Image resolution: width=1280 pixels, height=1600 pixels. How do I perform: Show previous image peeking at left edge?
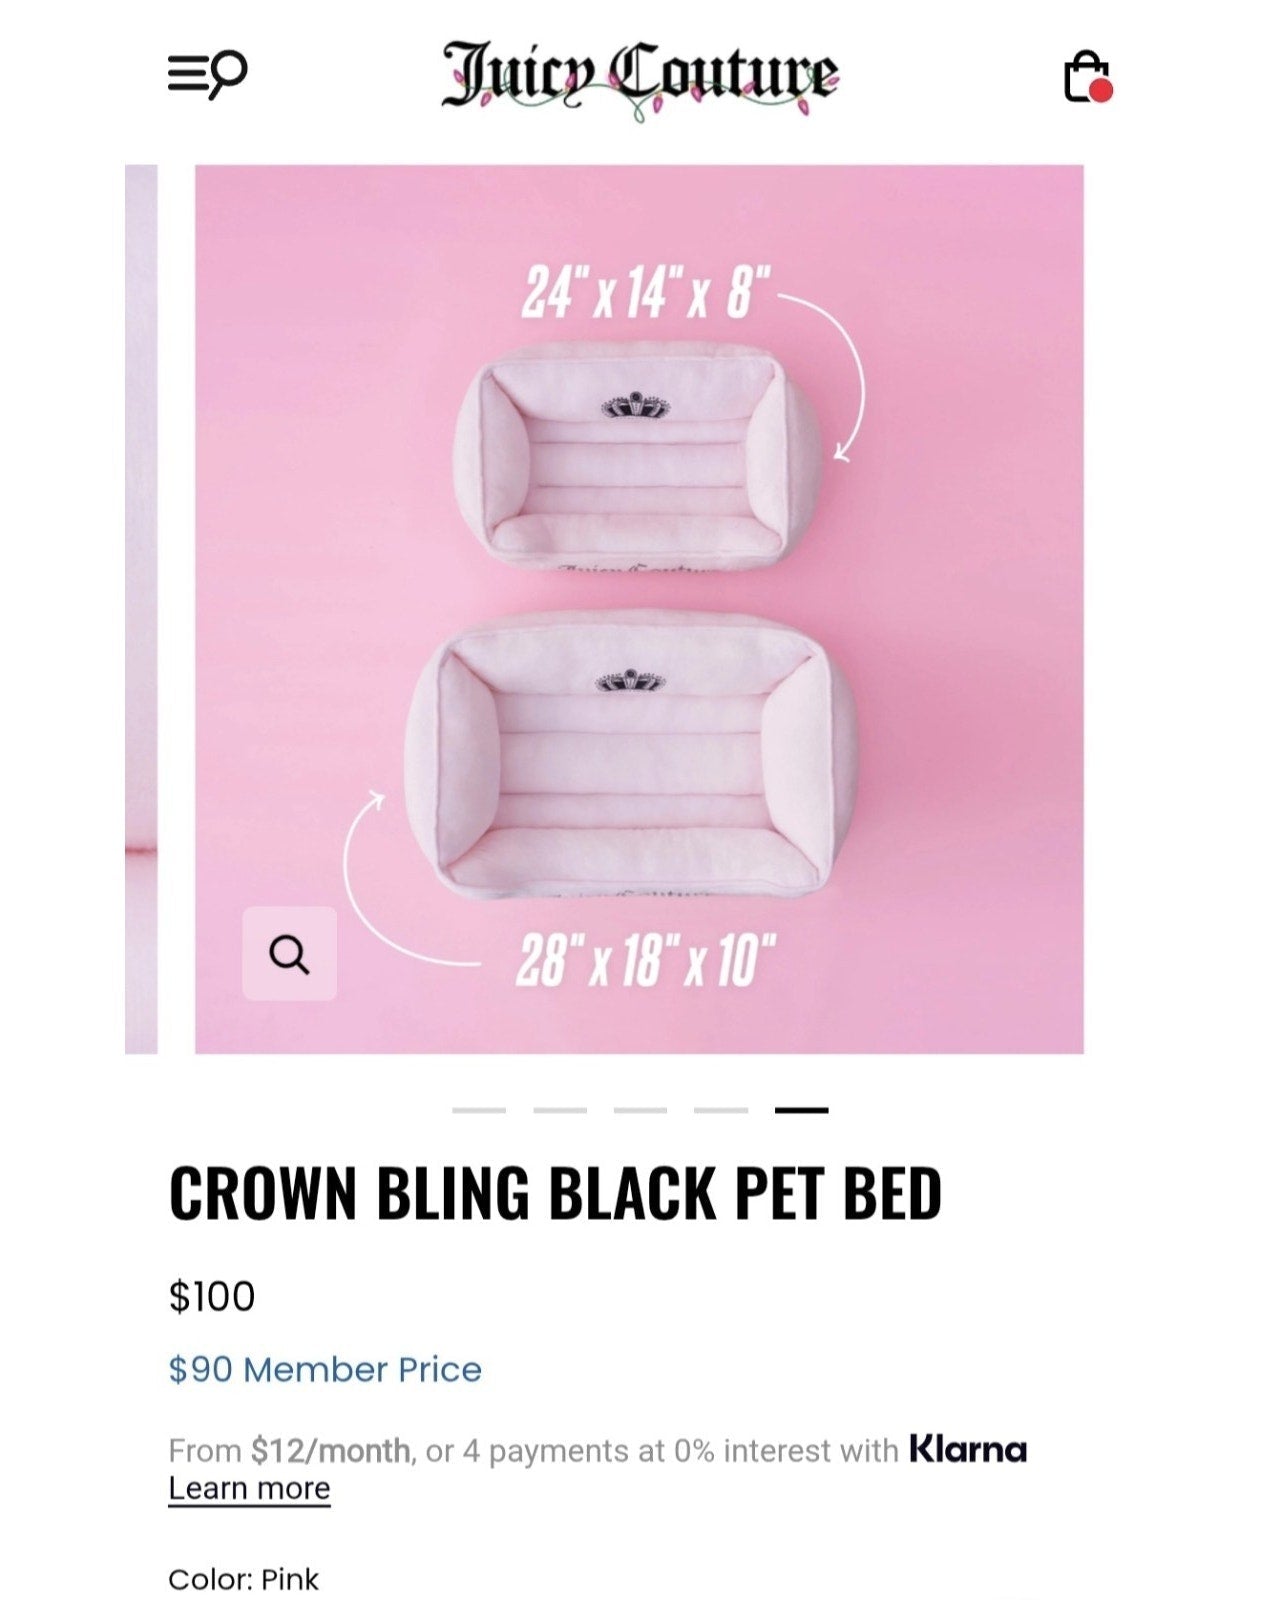[141, 608]
